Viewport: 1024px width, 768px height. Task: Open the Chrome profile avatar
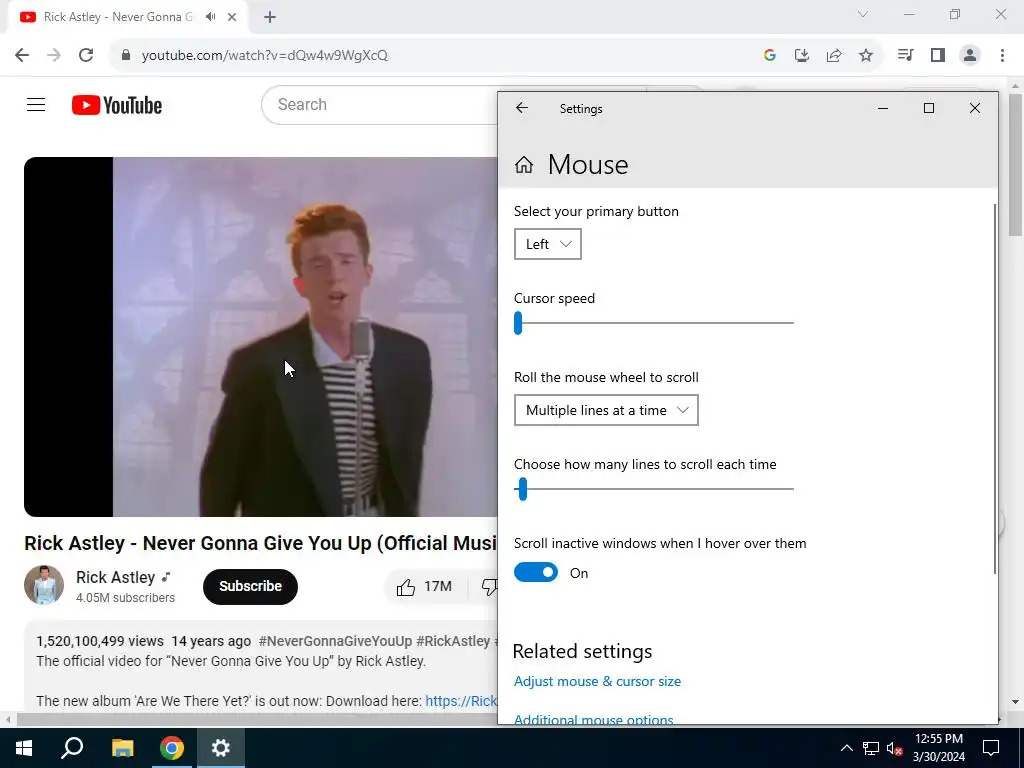coord(970,56)
